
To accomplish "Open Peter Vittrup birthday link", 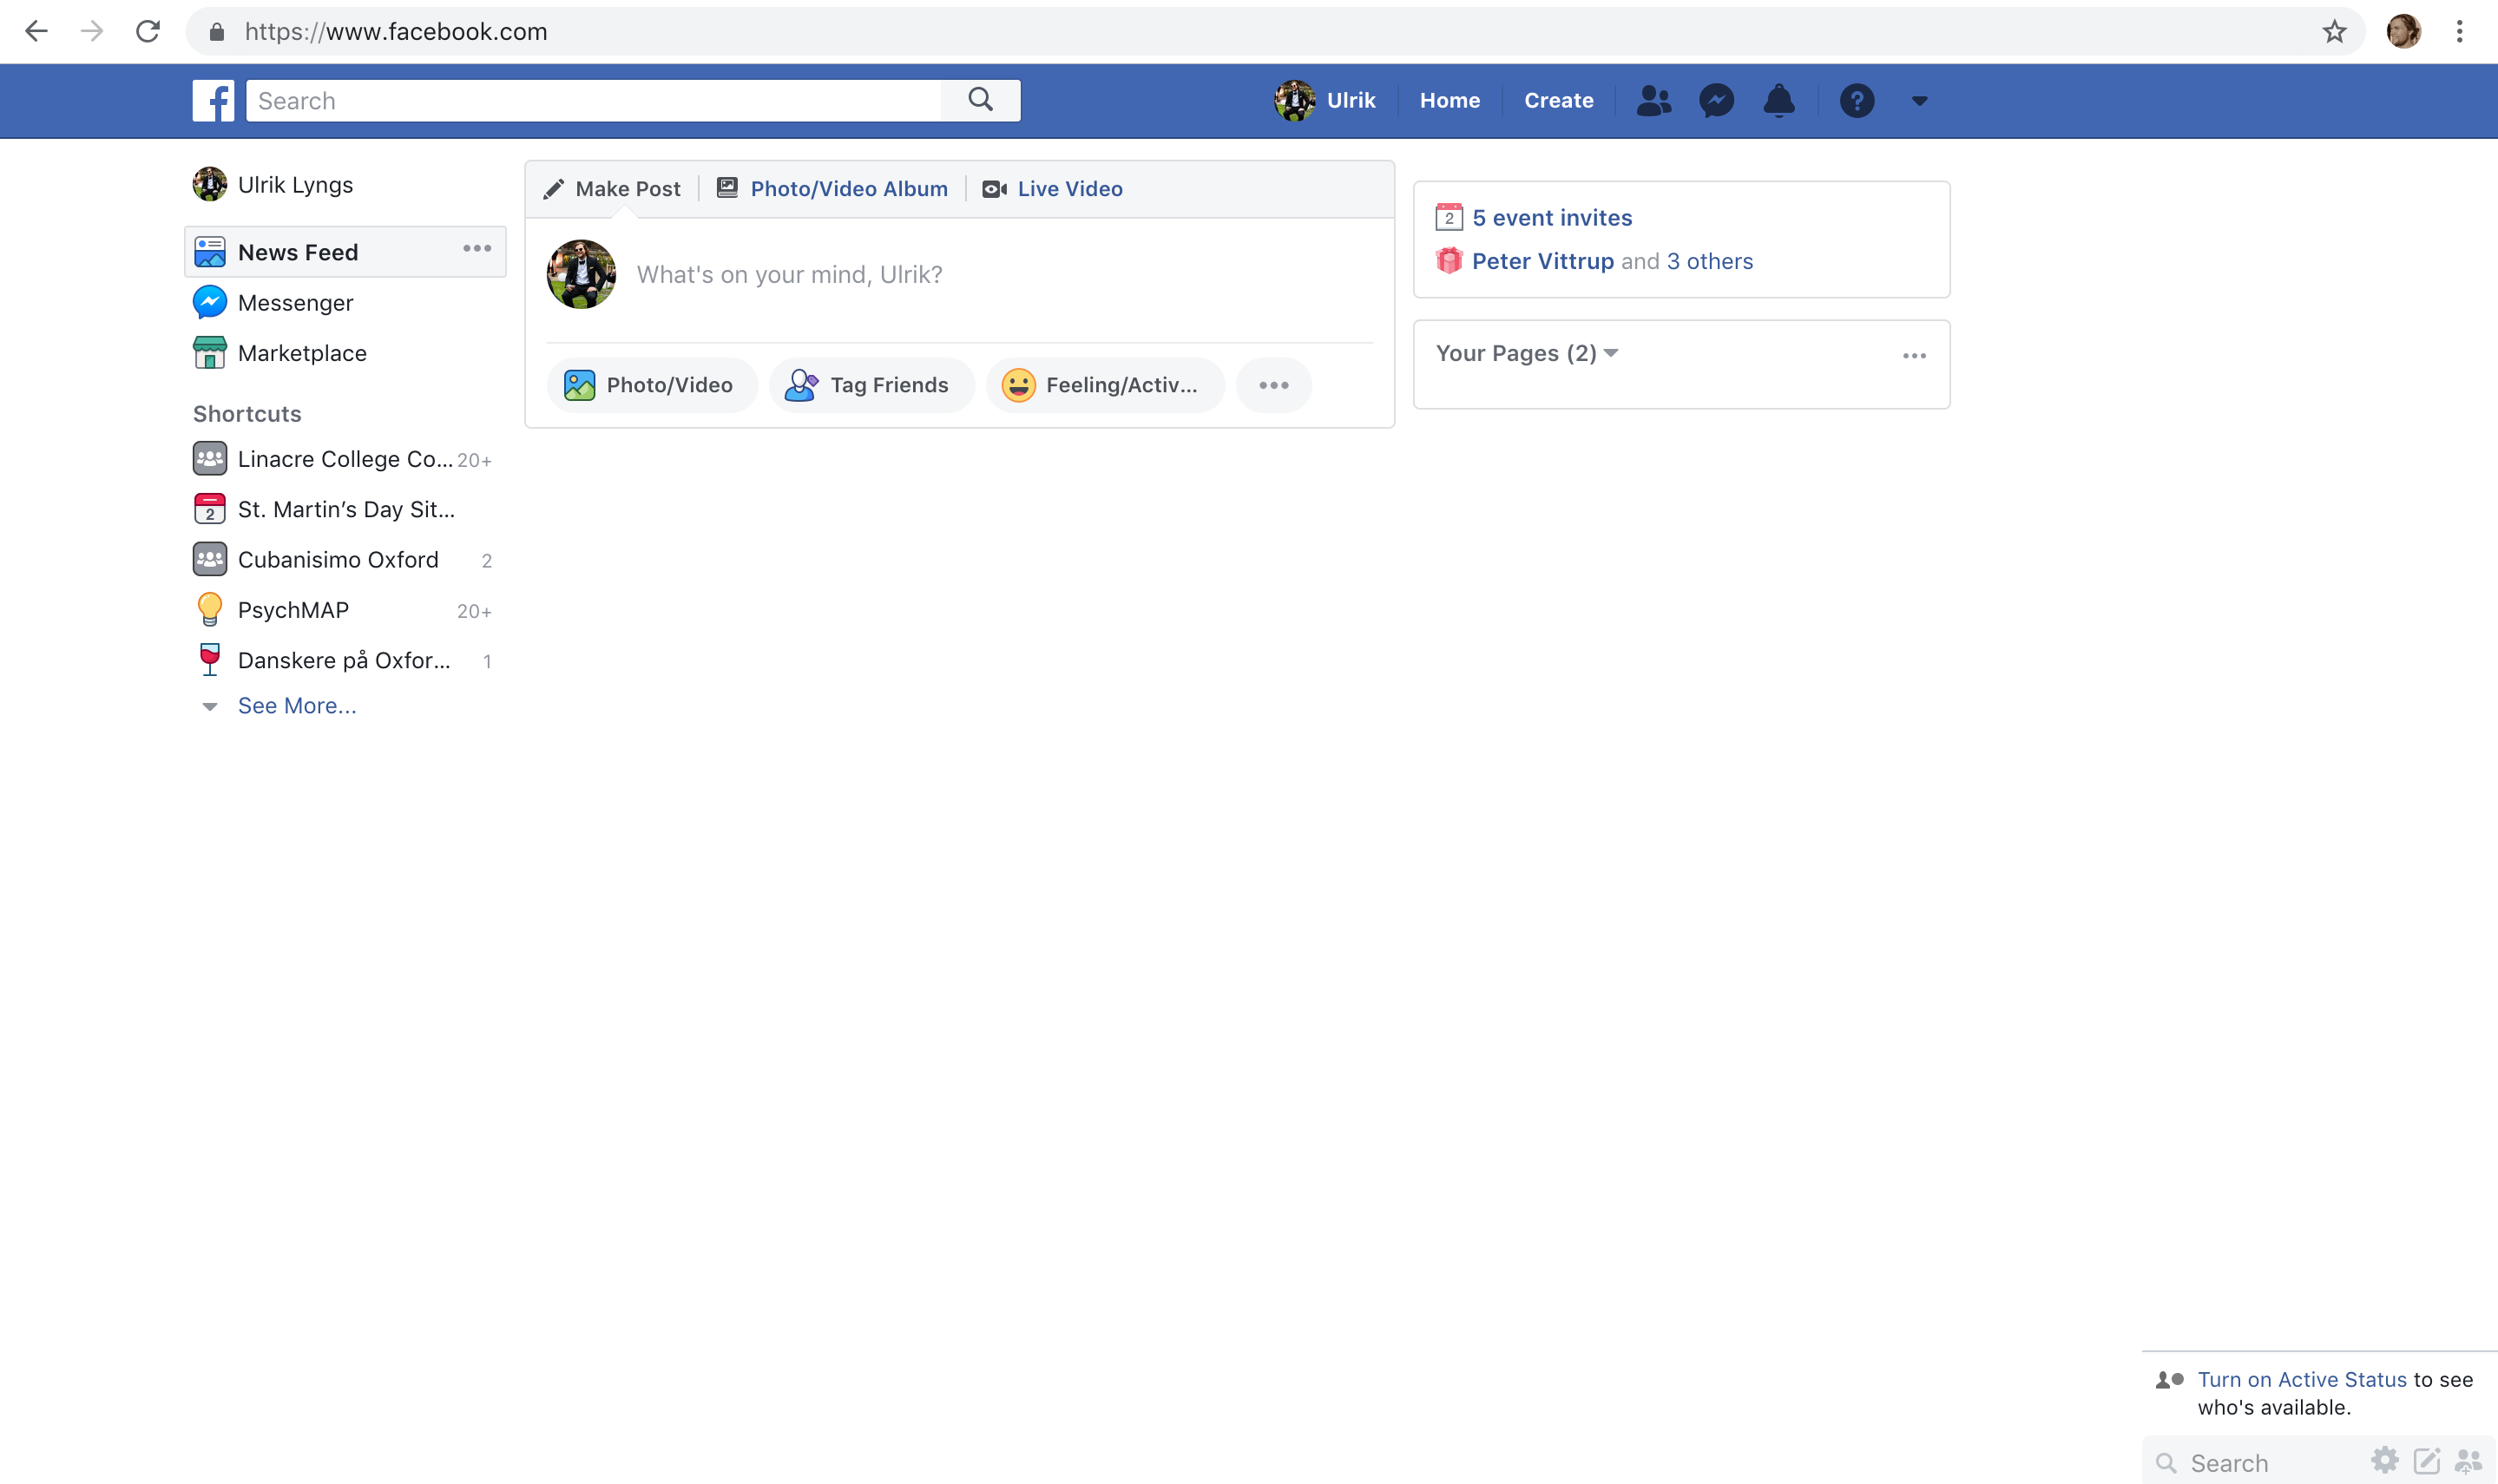I will (x=1543, y=261).
